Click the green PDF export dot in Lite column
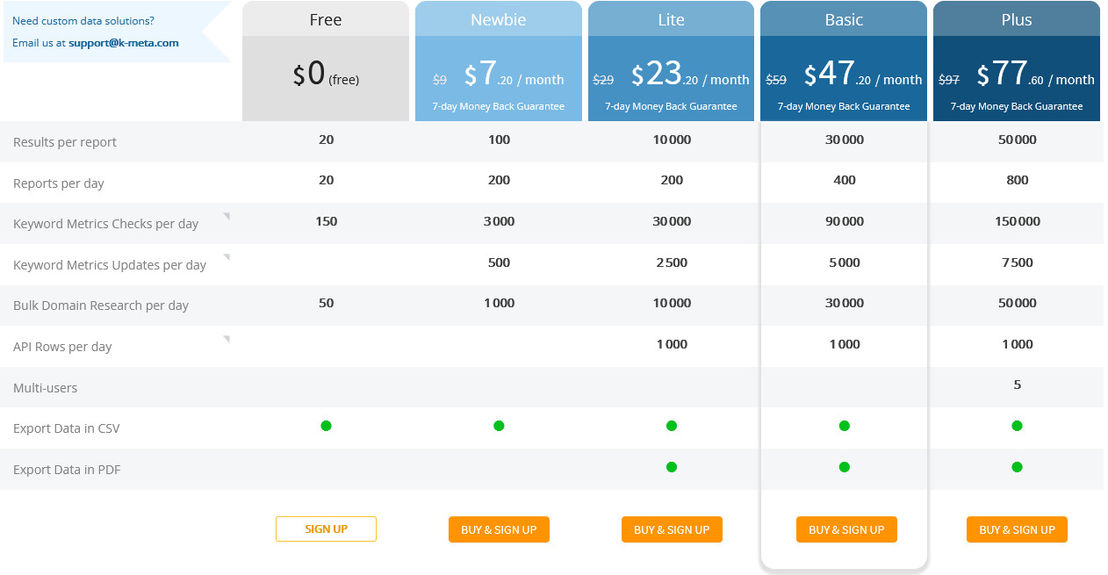This screenshot has height=575, width=1108. (671, 467)
